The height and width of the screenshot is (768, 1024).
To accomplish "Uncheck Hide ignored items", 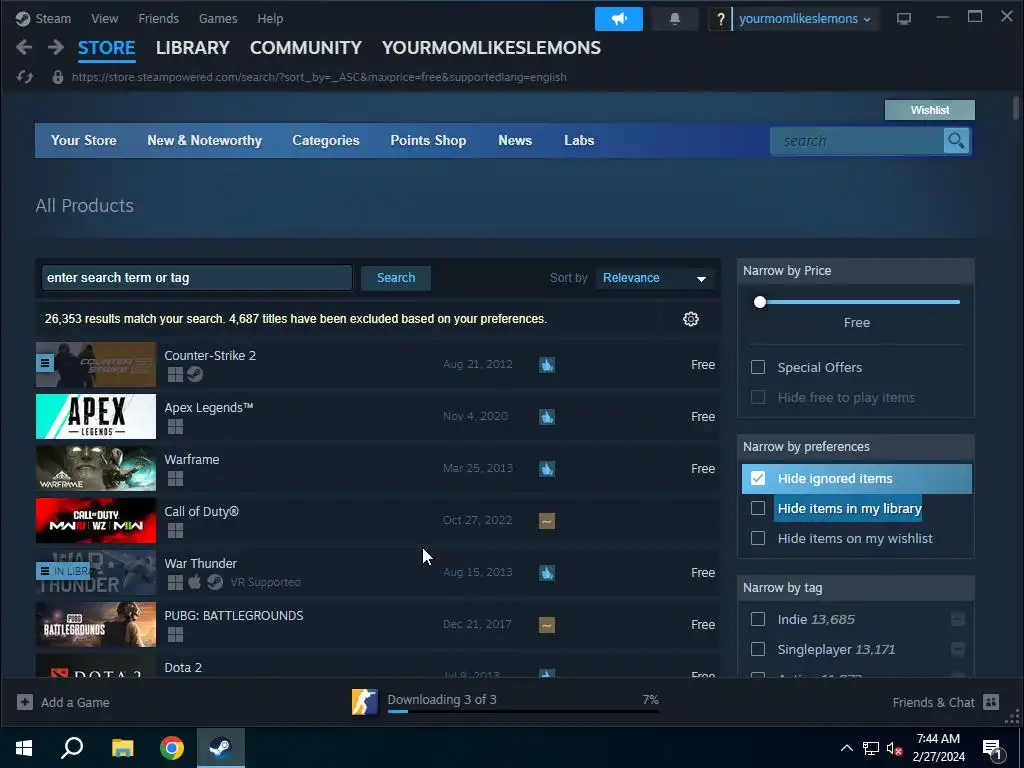I will point(758,478).
